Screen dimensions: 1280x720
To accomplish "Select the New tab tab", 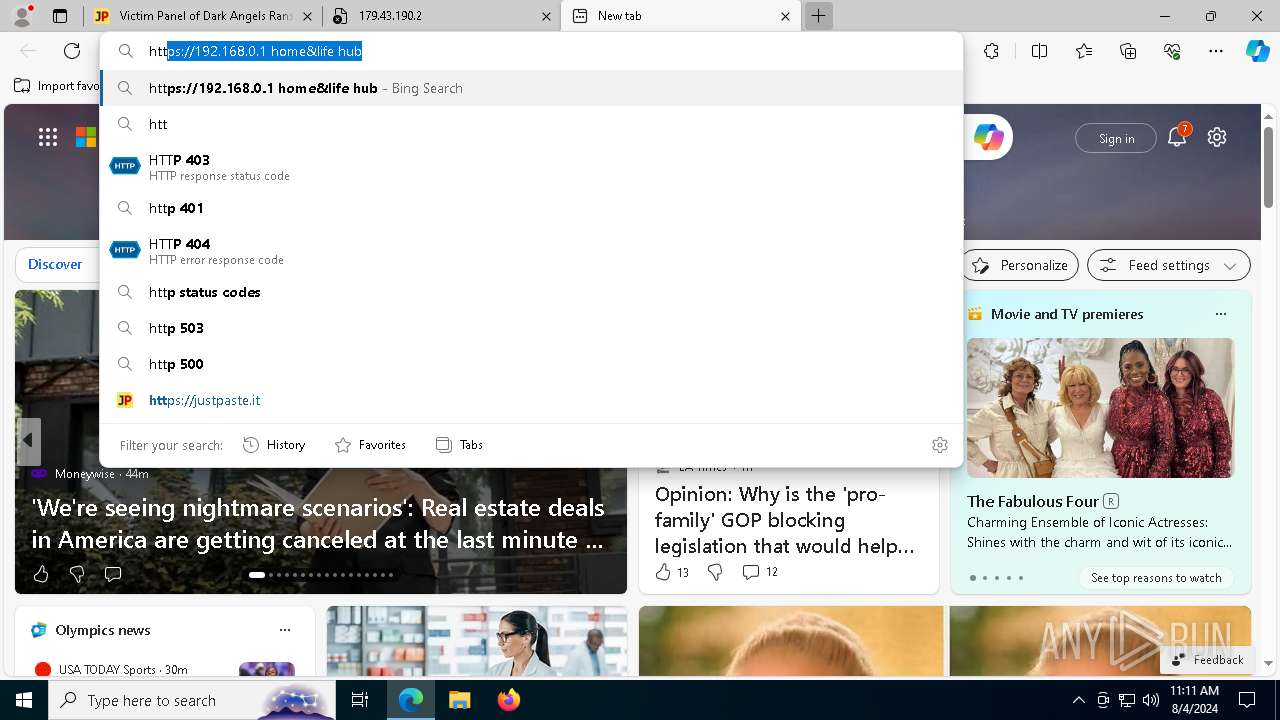I will point(680,16).
